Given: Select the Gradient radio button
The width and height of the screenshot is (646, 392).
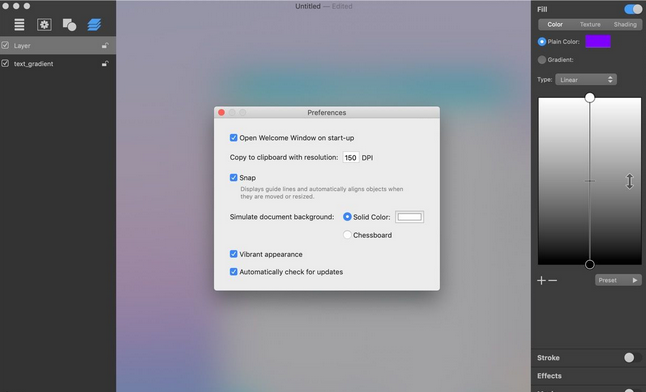Looking at the screenshot, I should pyautogui.click(x=542, y=60).
